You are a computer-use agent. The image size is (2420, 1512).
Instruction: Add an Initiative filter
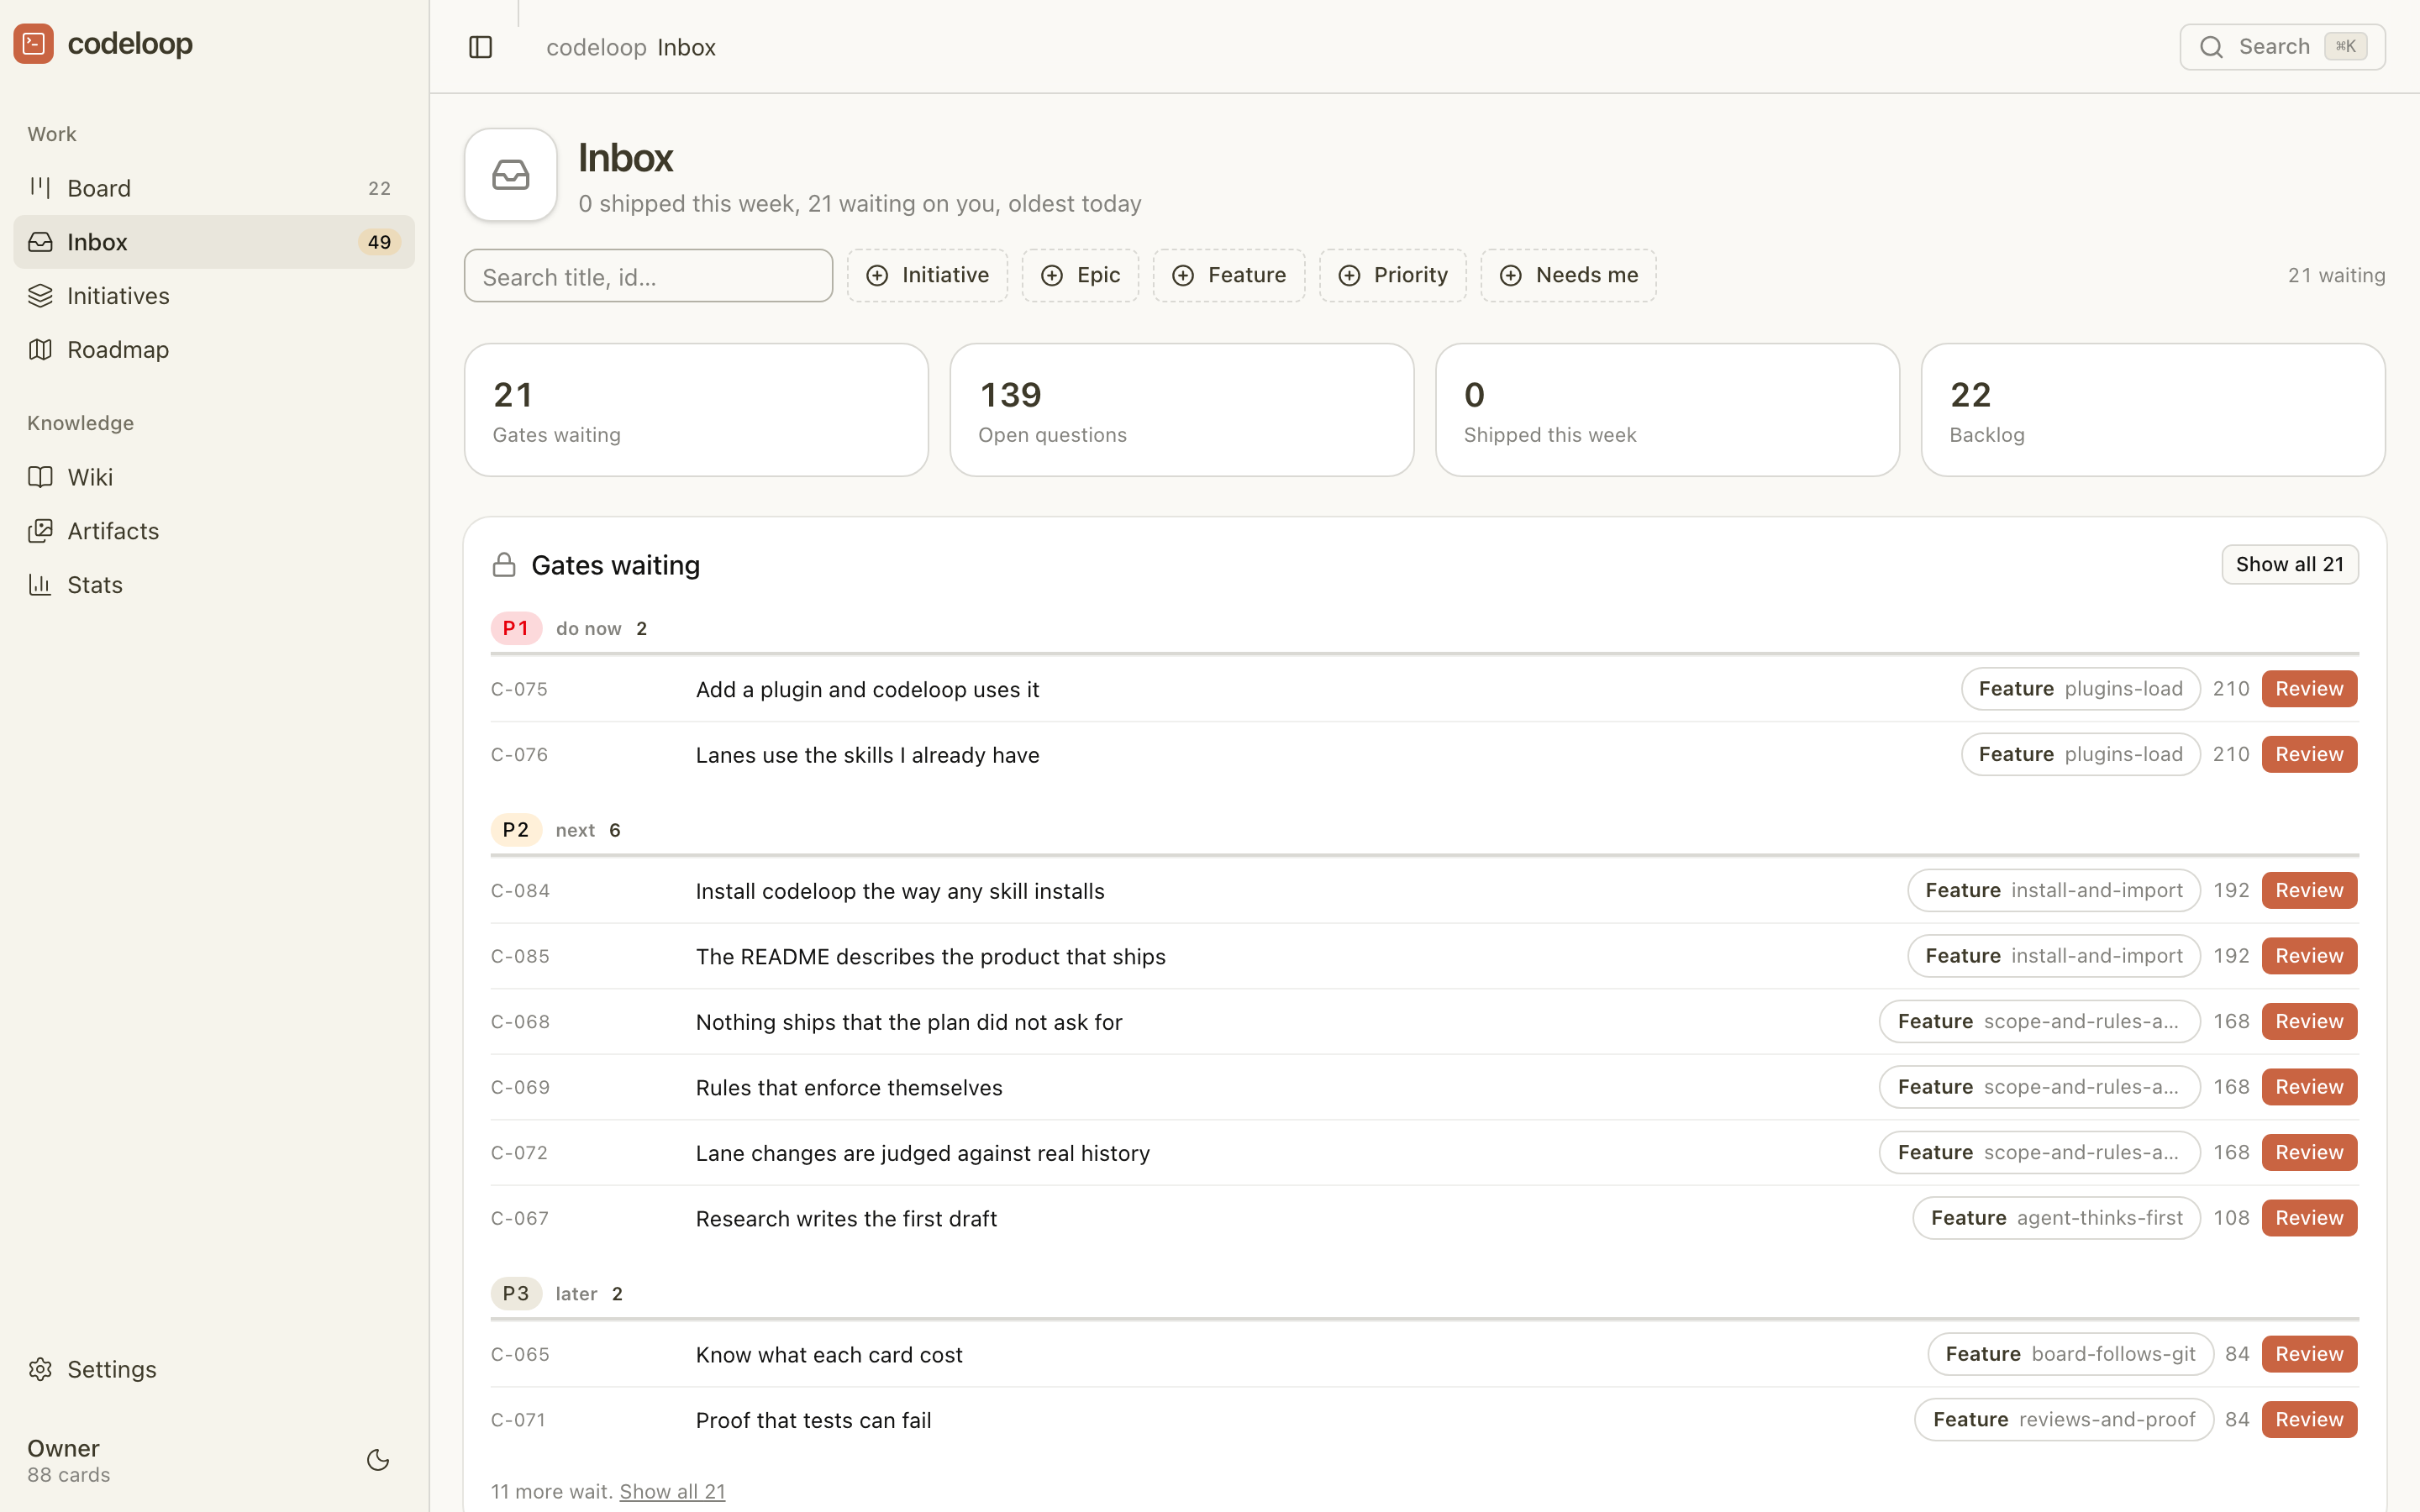(x=927, y=275)
